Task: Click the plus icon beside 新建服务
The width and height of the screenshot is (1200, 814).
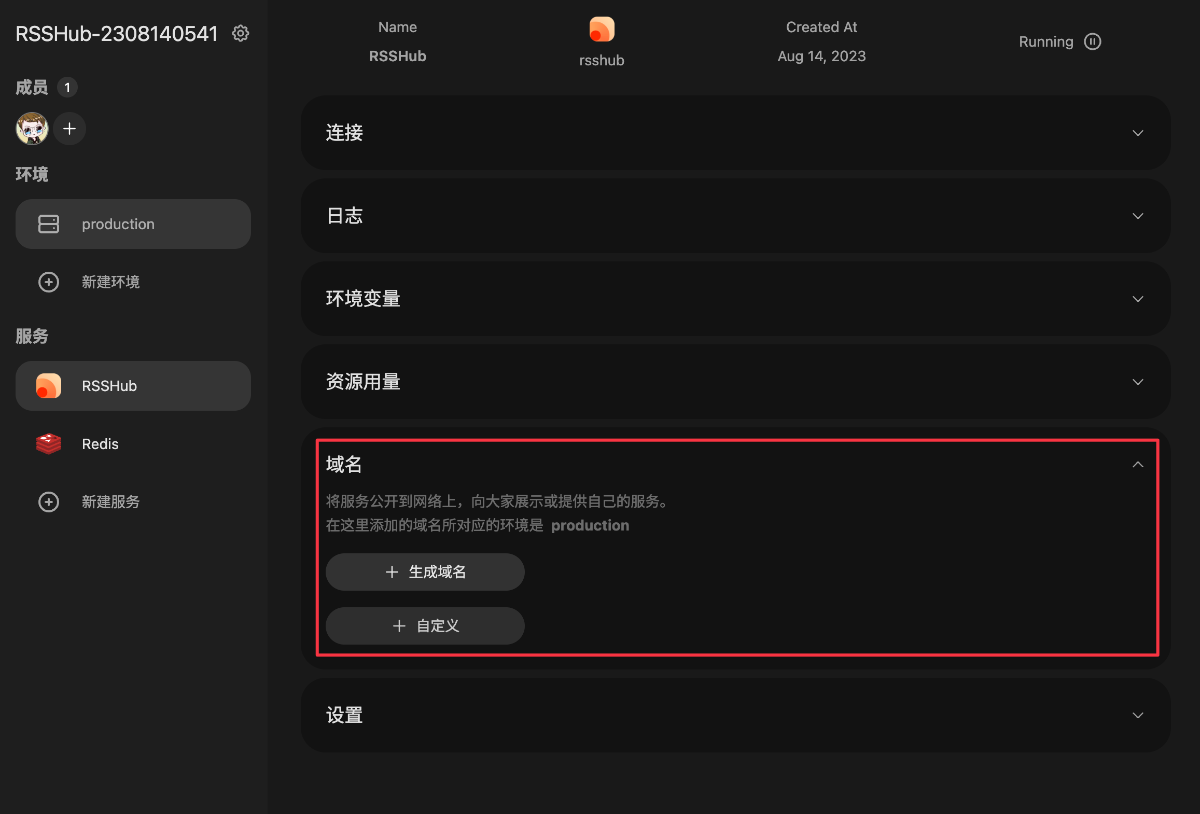Action: point(48,502)
